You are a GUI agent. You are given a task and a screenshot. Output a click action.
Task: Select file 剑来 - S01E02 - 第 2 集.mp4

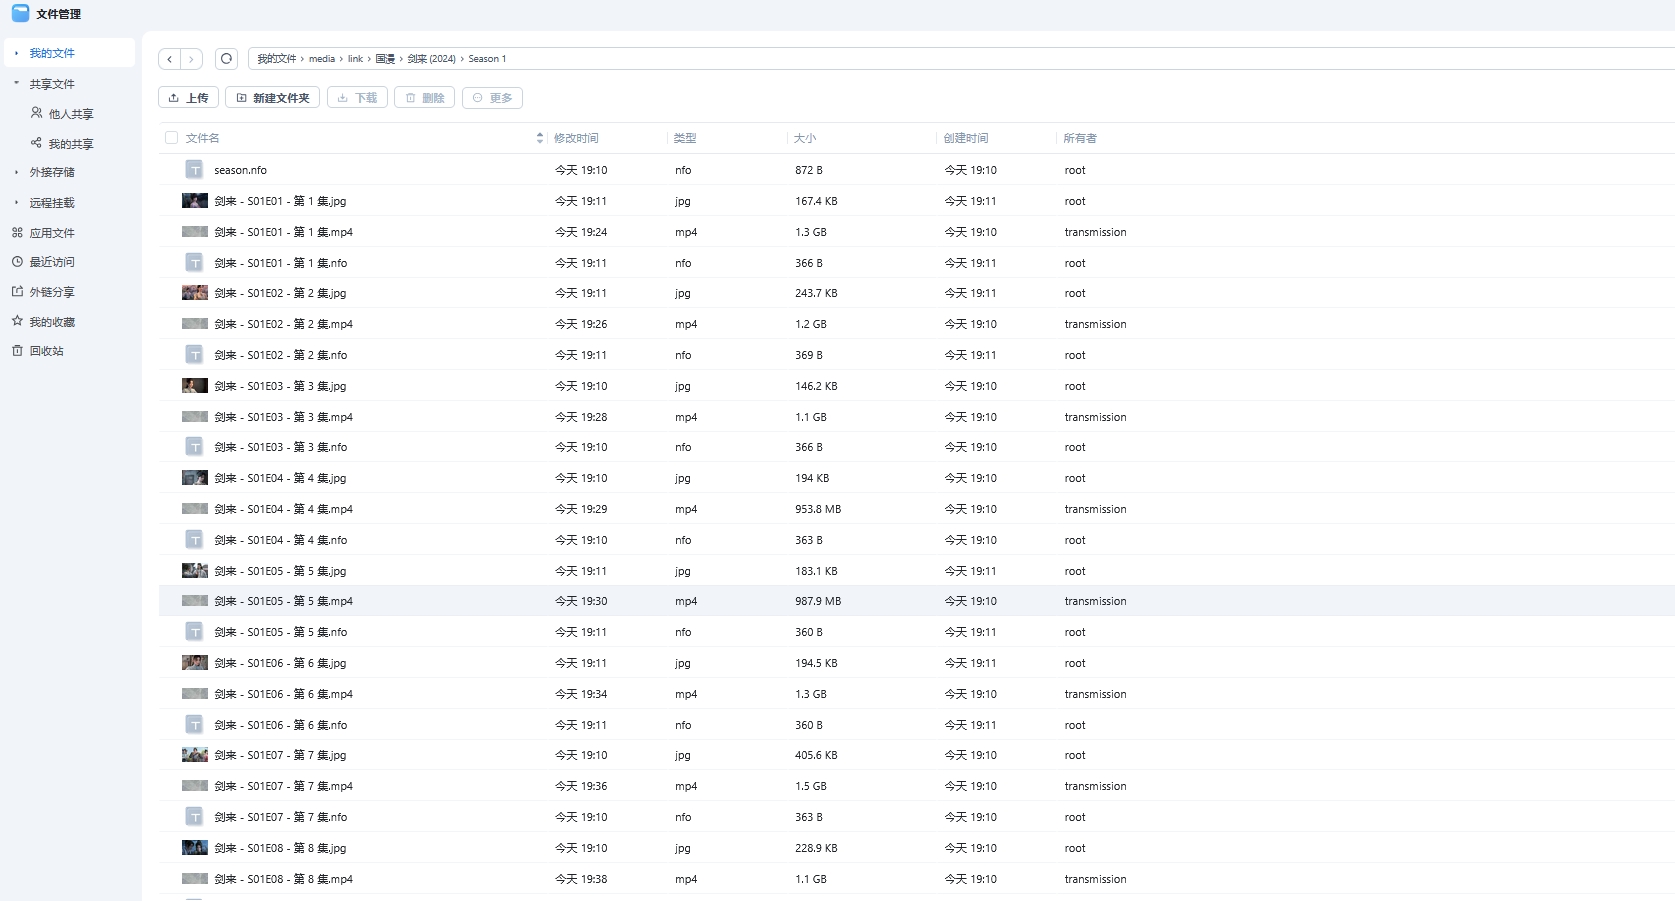(x=283, y=324)
